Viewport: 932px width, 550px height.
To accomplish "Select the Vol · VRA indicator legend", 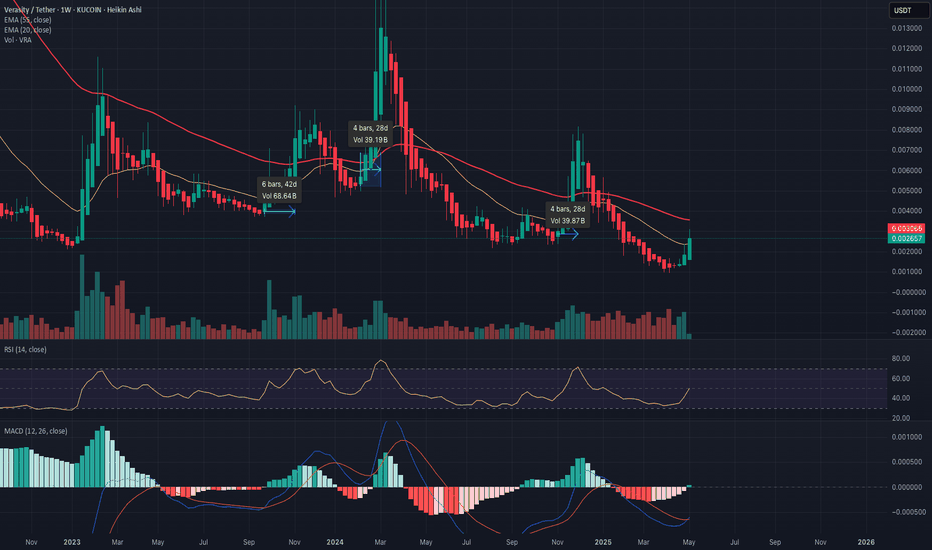I will point(18,40).
